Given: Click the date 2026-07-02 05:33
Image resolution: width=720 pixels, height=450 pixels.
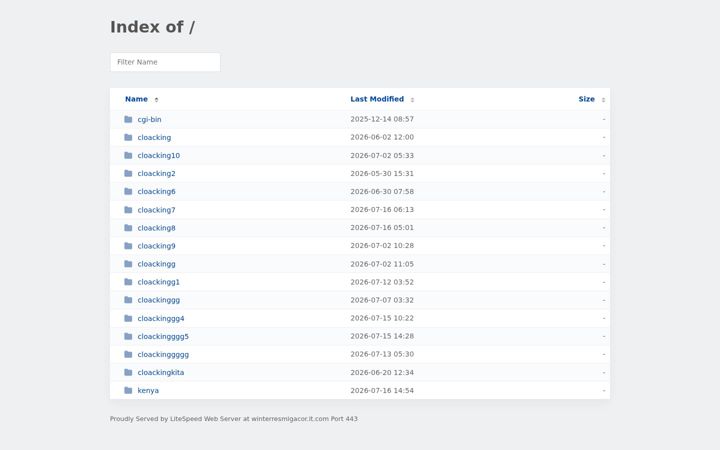Looking at the screenshot, I should tap(382, 156).
